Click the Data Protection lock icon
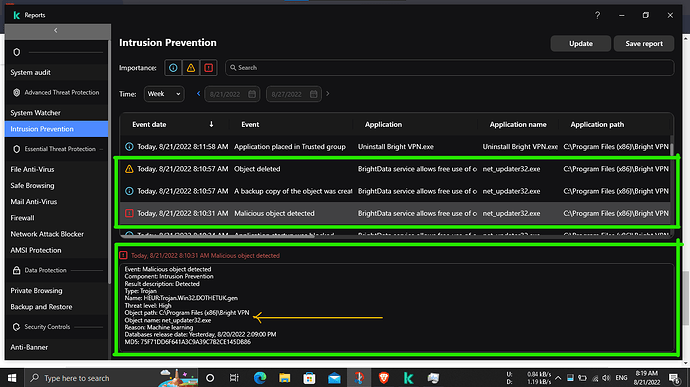Image resolution: width=690 pixels, height=387 pixels. tap(17, 270)
